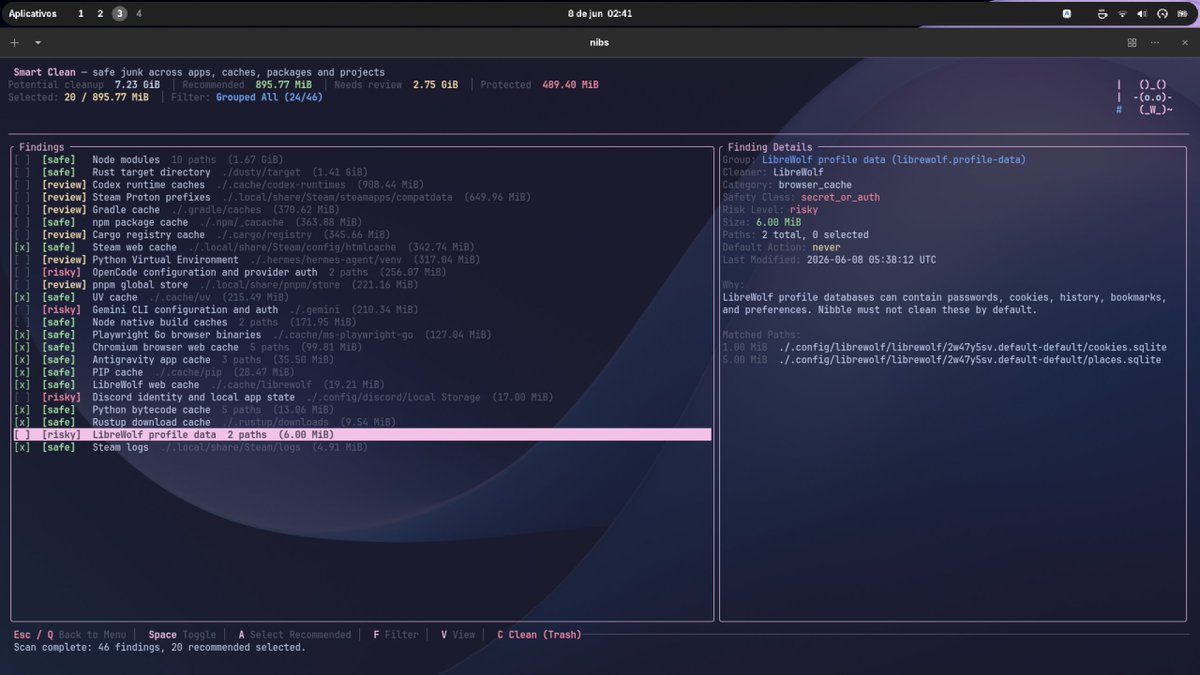The height and width of the screenshot is (675, 1200).
Task: Select Gradle cache row
Action: pos(362,210)
